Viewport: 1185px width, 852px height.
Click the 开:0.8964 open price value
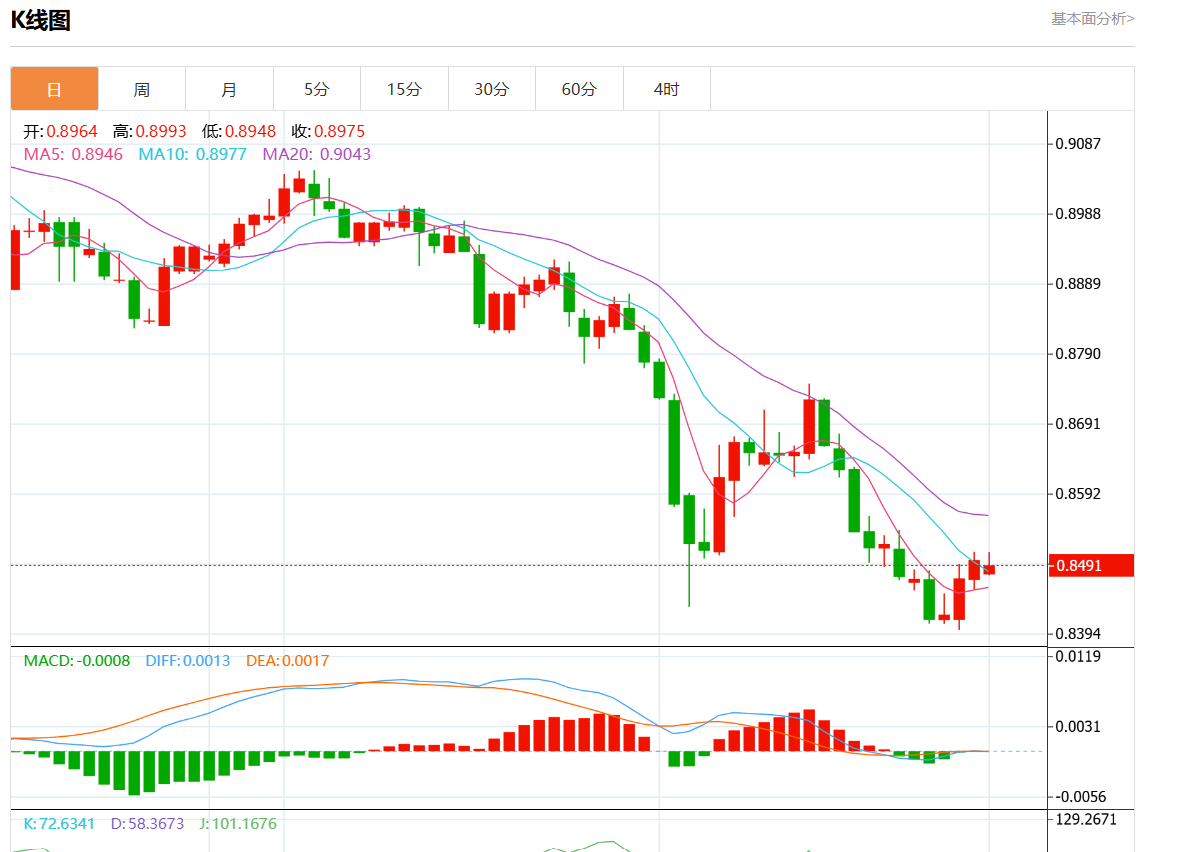60,132
